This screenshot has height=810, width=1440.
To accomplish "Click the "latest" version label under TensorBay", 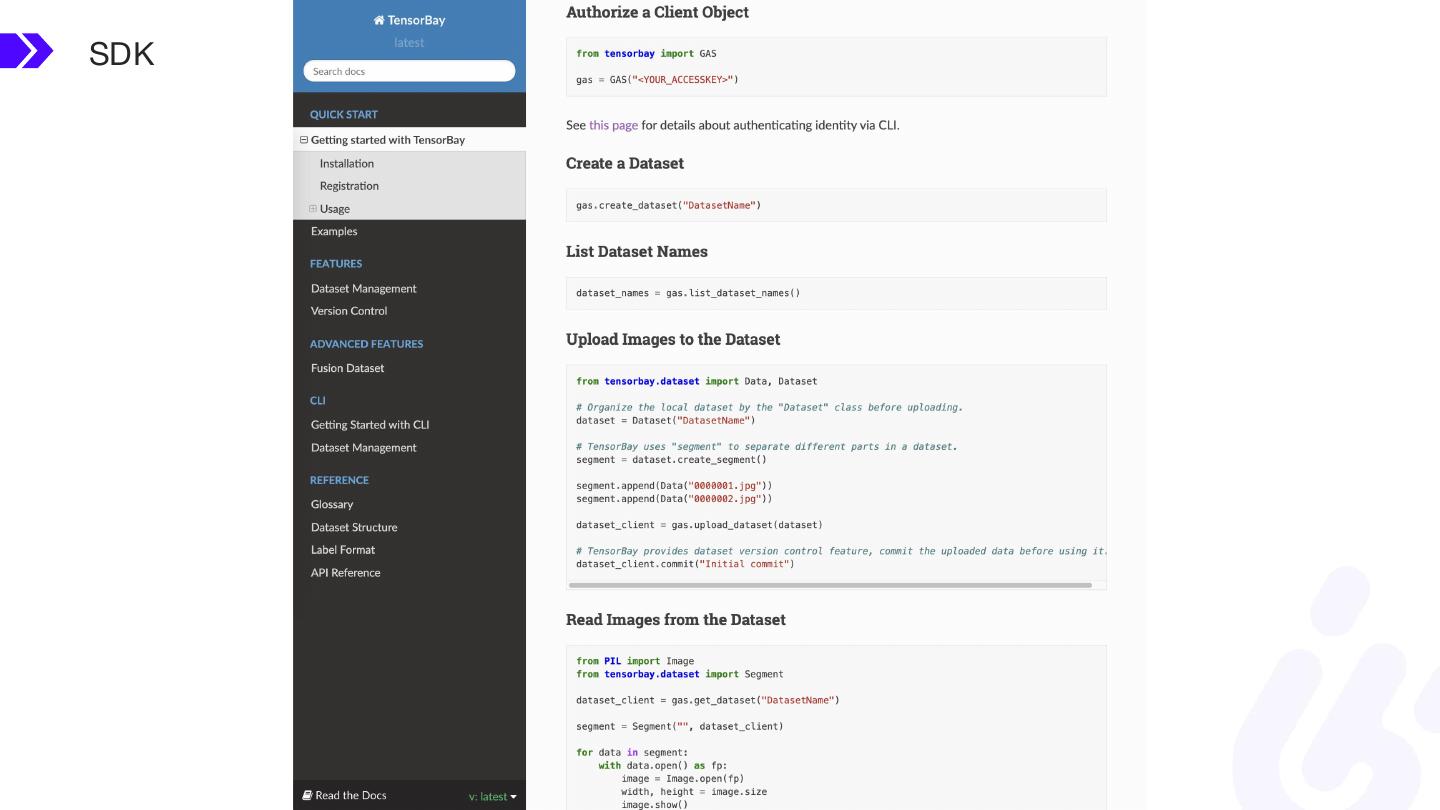I will click(409, 43).
